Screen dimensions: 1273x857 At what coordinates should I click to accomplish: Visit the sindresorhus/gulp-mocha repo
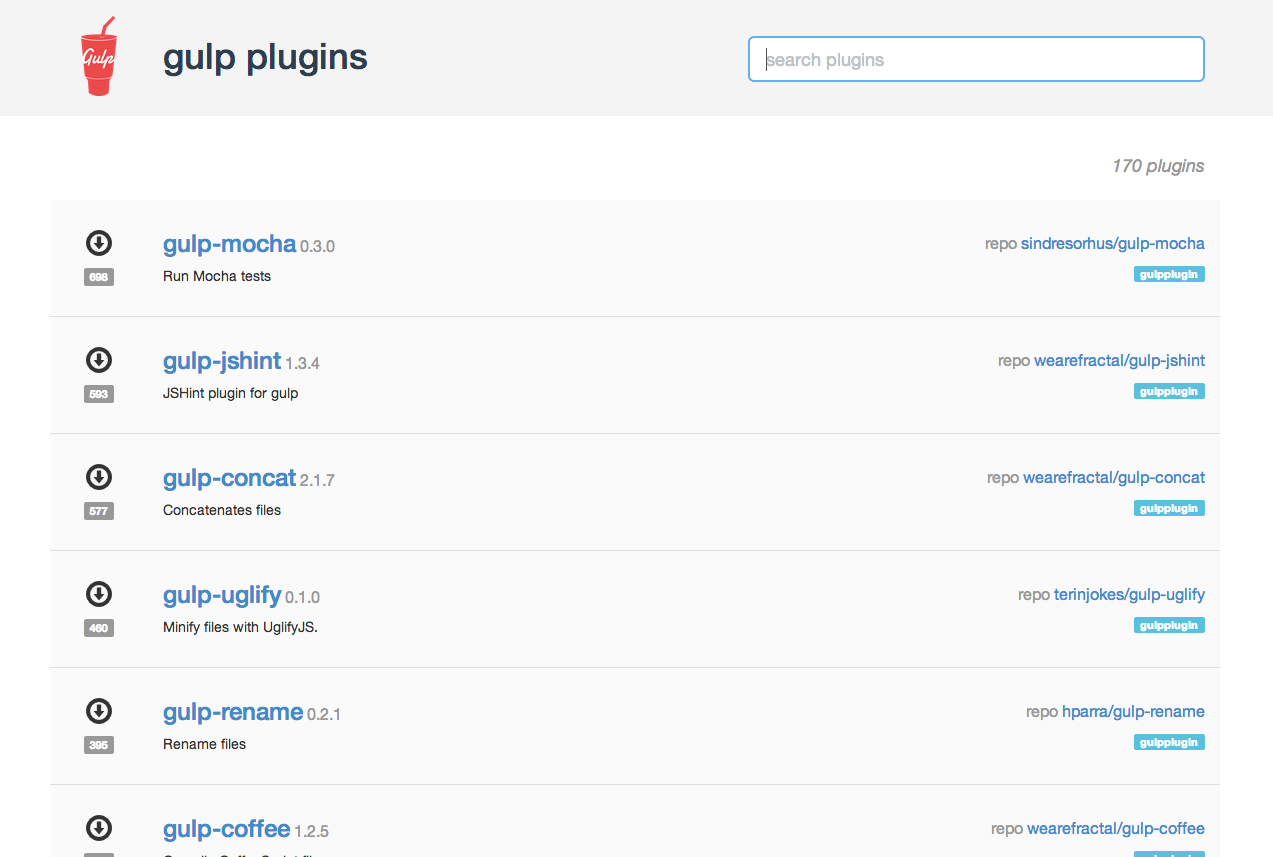(1113, 243)
